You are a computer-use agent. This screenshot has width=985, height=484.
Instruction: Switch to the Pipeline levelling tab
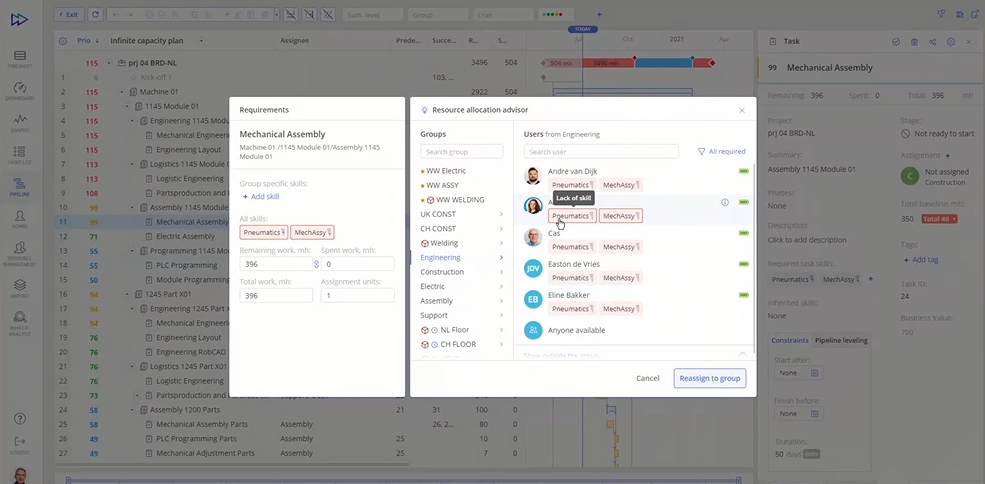tap(840, 340)
